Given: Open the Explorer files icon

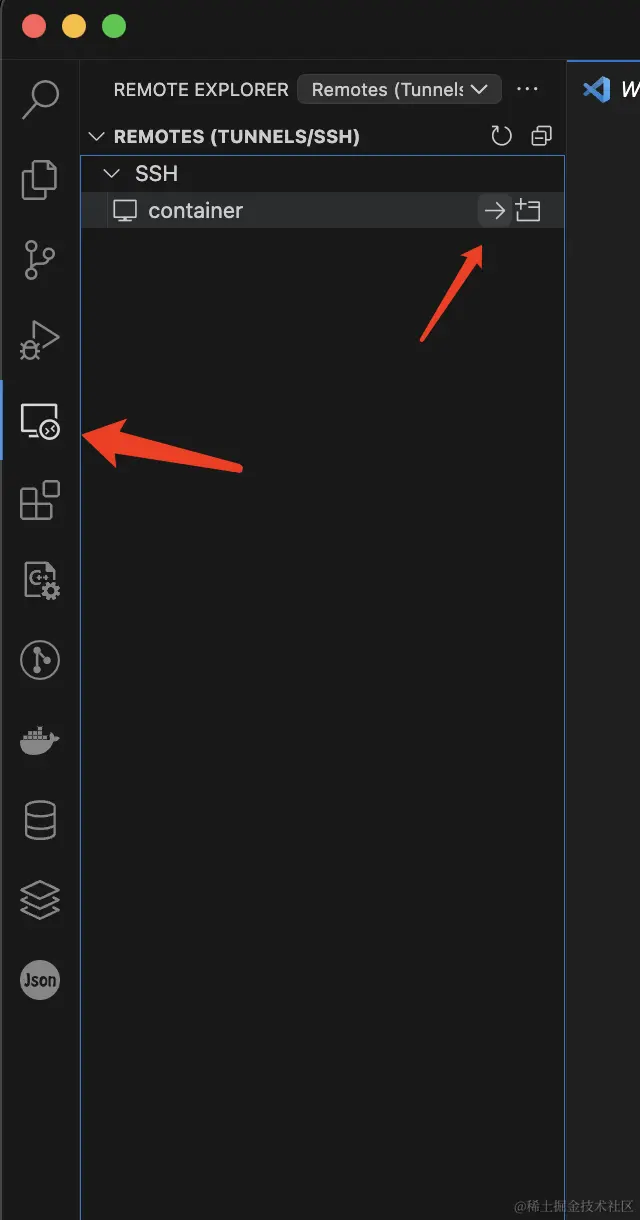Looking at the screenshot, I should pyautogui.click(x=40, y=179).
